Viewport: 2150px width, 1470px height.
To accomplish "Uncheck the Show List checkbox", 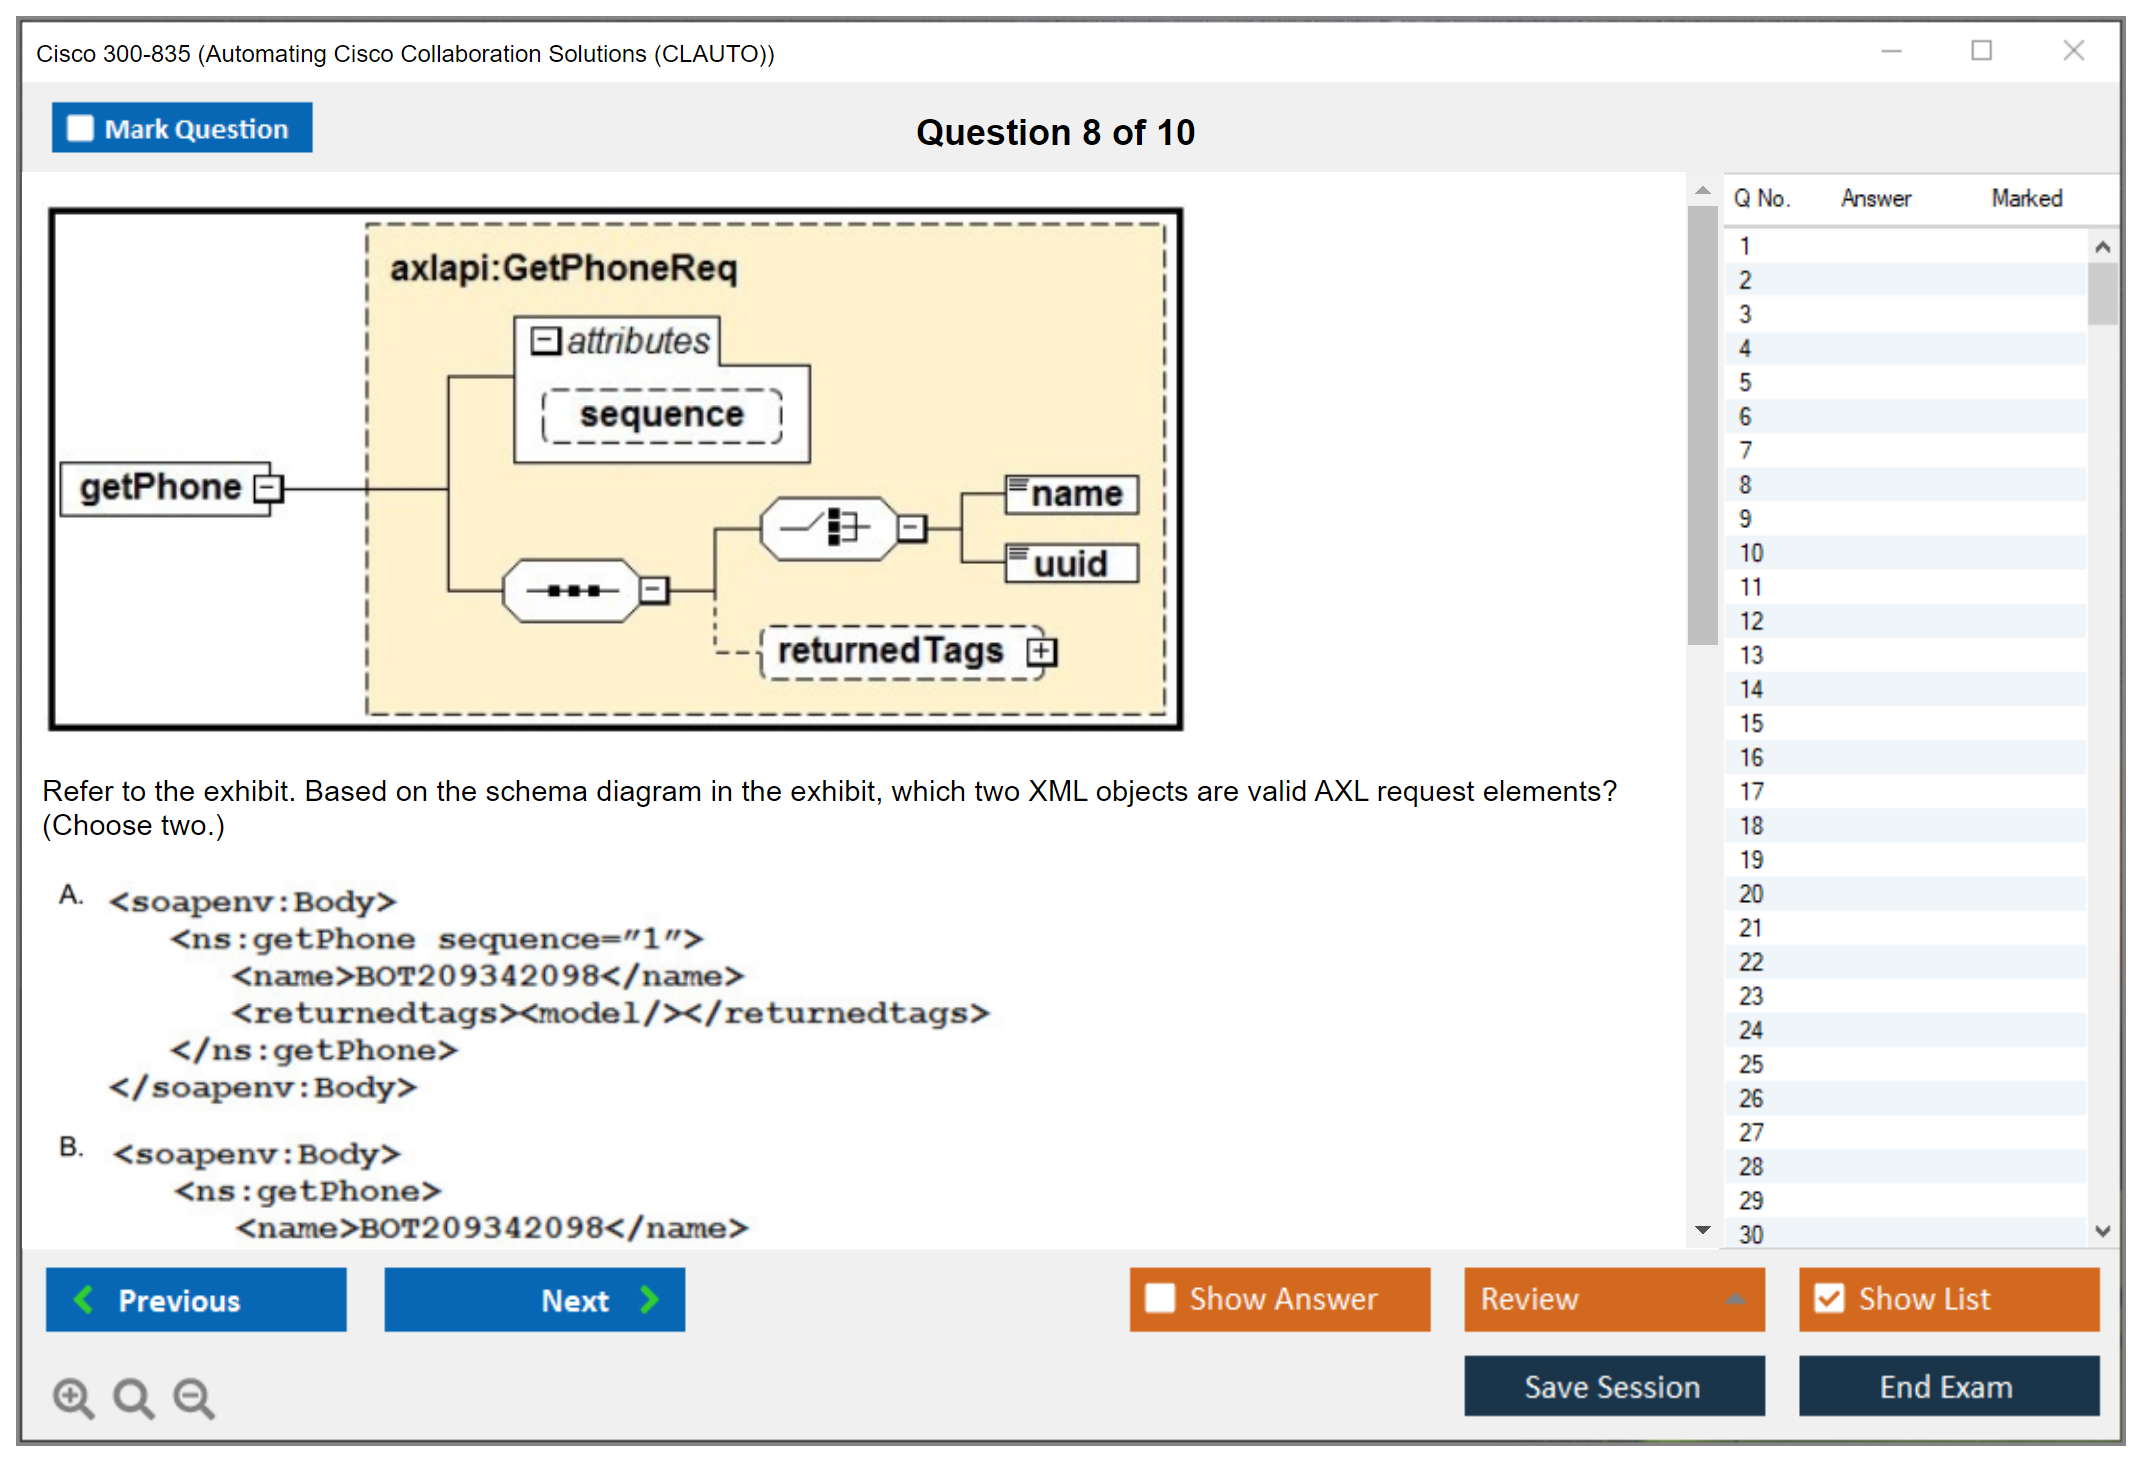I will 1829,1298.
